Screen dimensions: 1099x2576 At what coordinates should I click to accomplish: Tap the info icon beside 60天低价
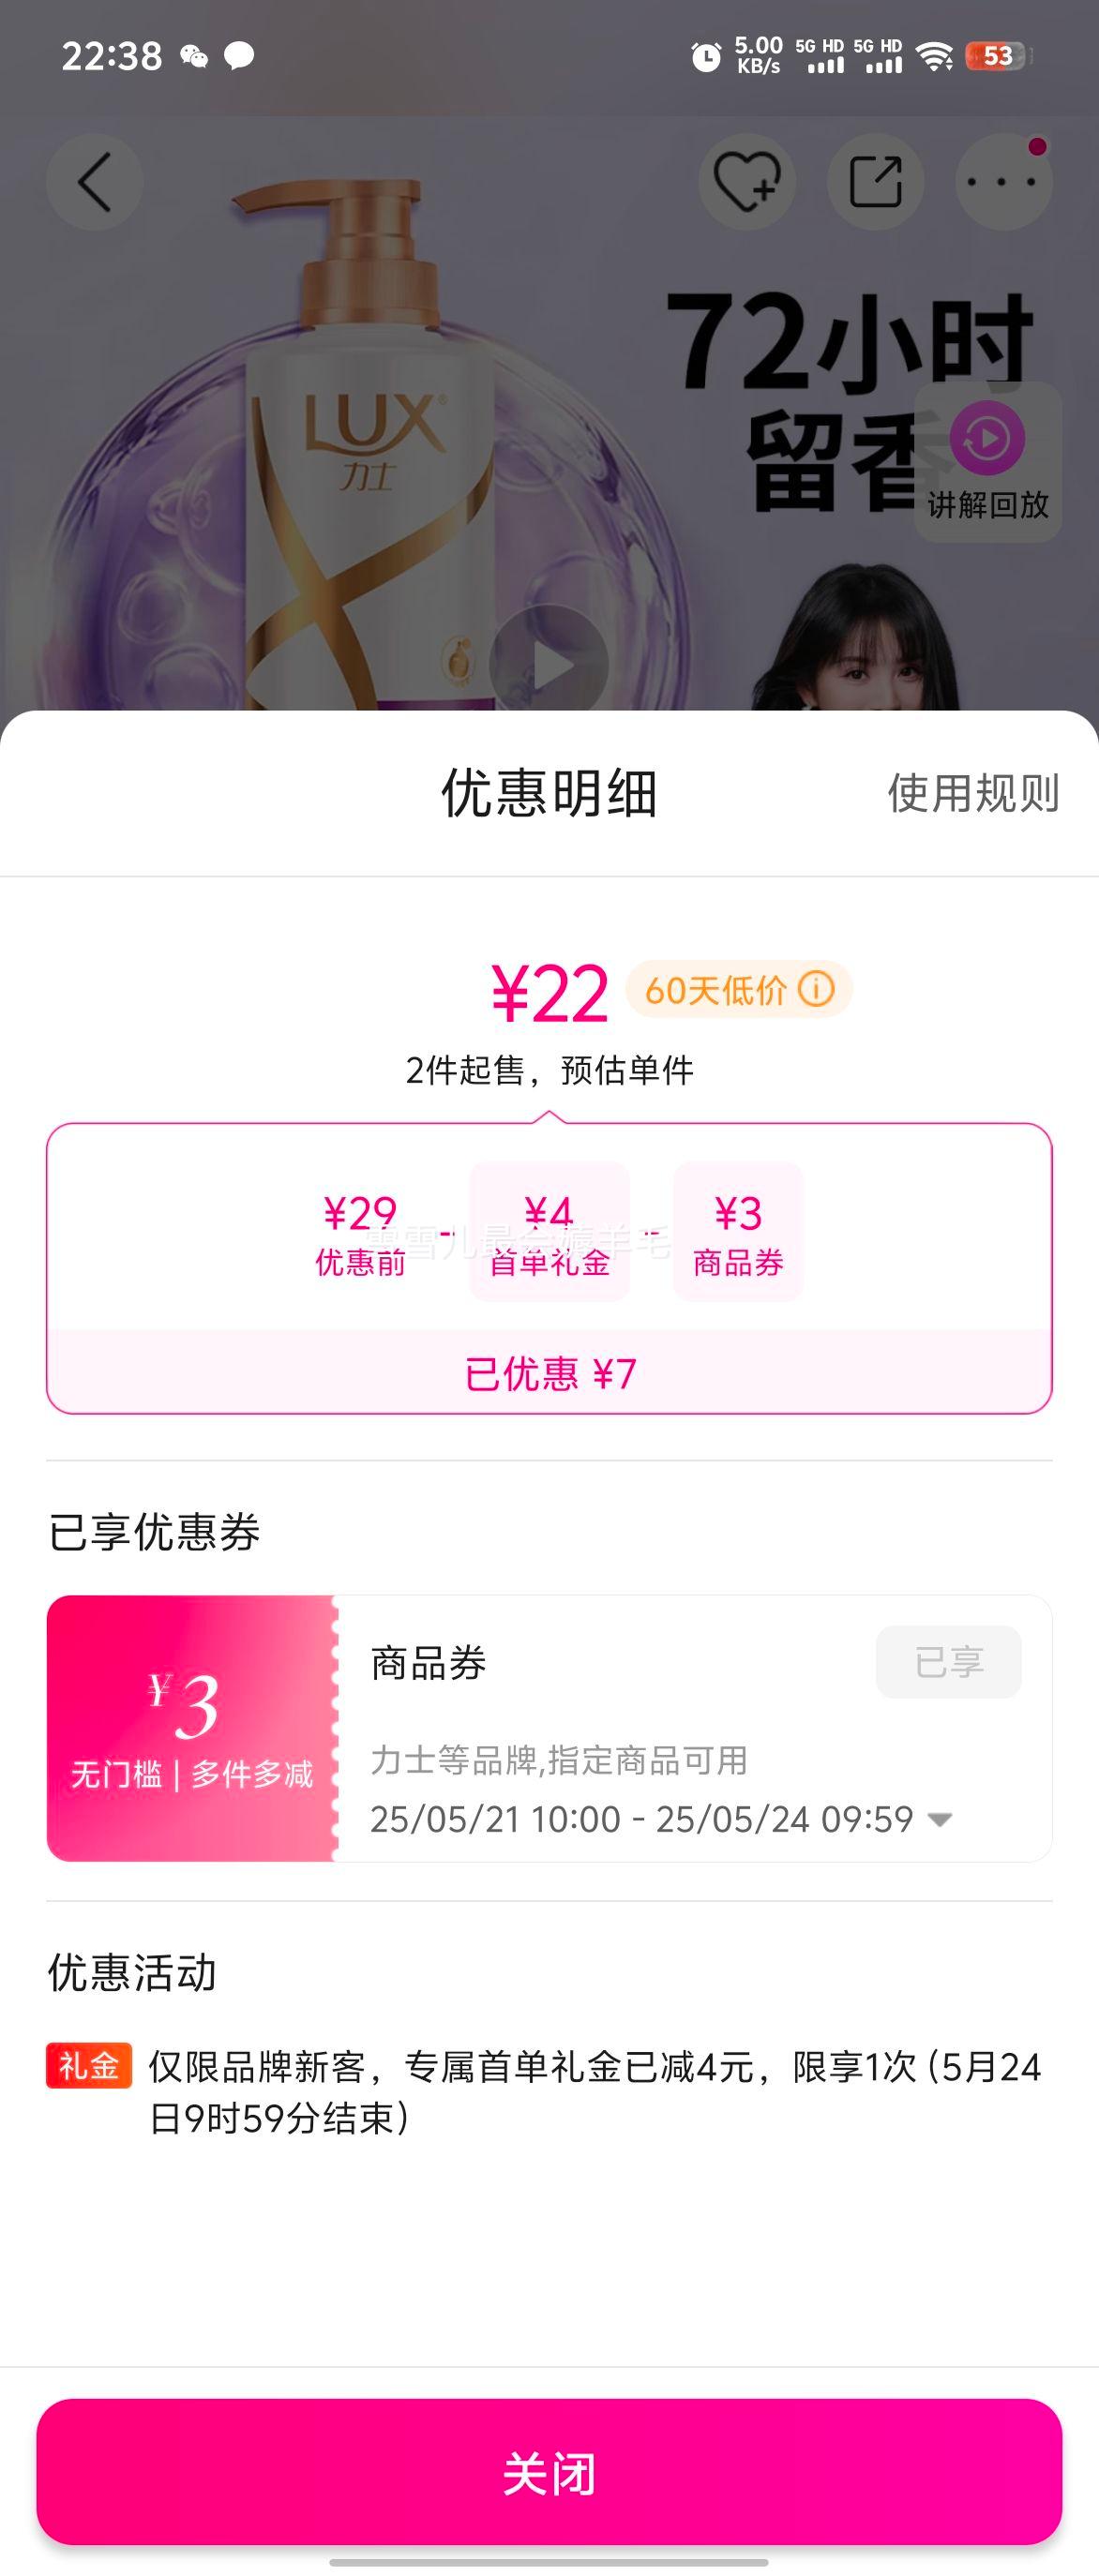pos(816,990)
